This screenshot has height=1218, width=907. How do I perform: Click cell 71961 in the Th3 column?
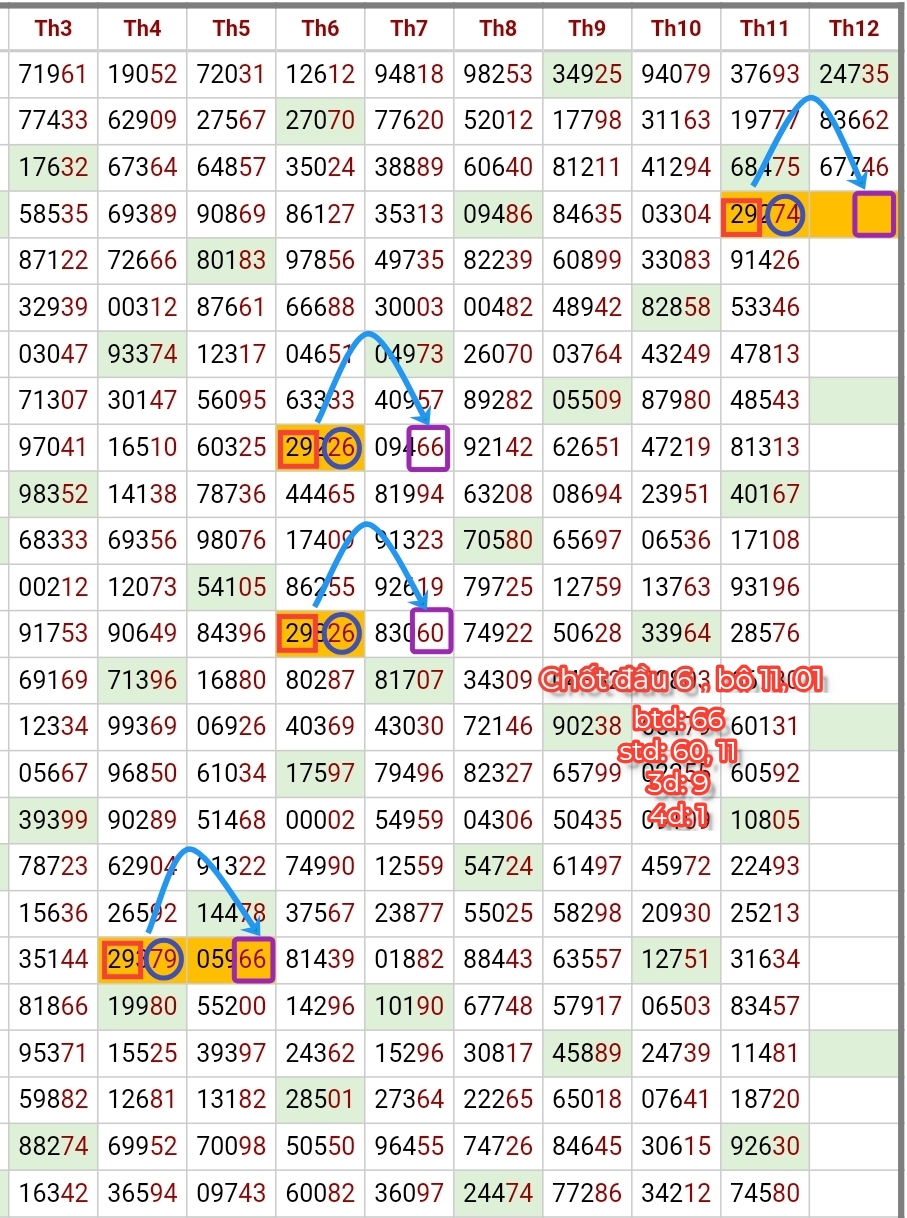pos(53,73)
